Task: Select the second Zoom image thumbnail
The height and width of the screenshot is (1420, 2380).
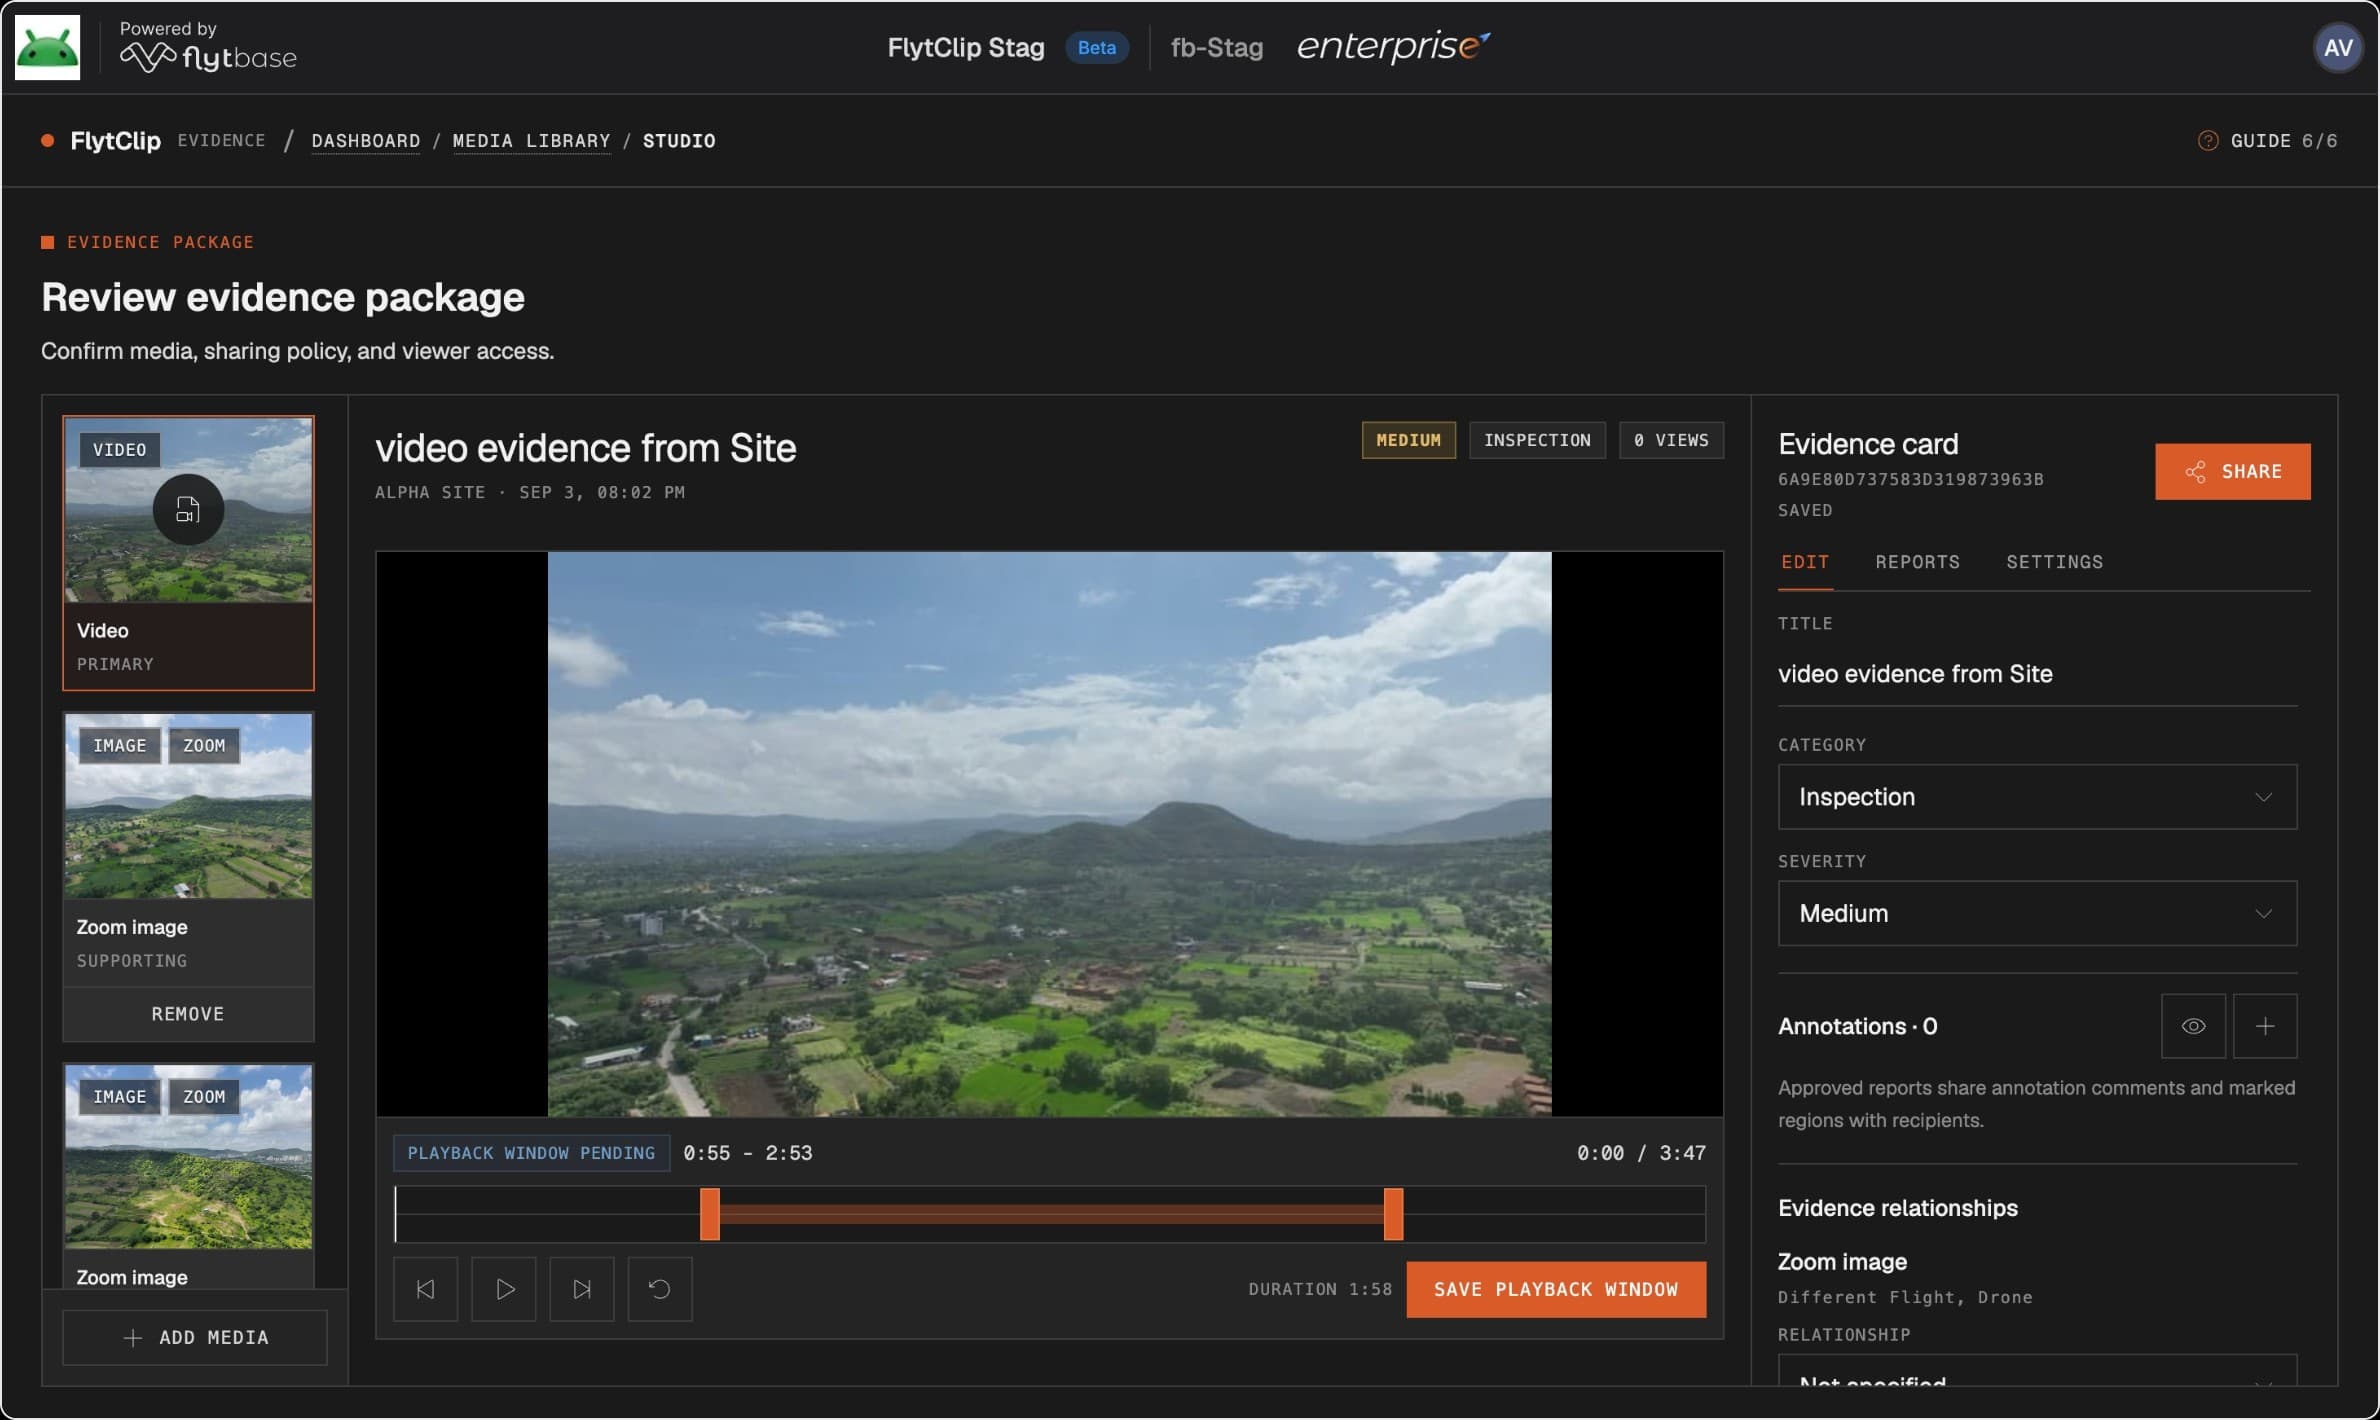Action: coord(188,1156)
